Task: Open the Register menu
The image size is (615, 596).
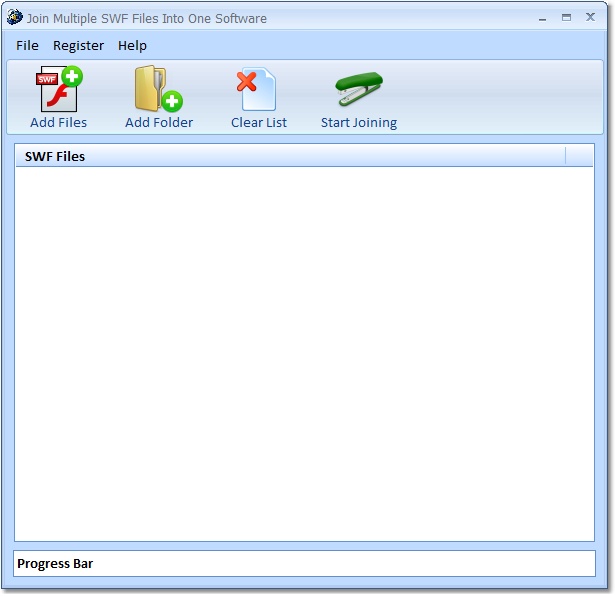Action: click(78, 45)
